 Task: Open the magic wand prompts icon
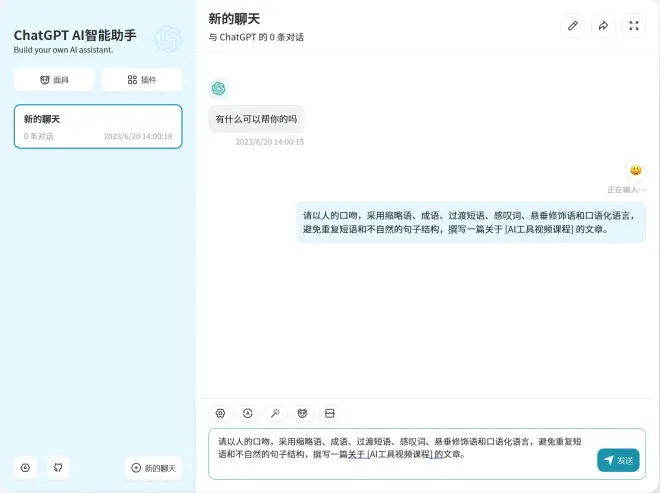point(275,413)
